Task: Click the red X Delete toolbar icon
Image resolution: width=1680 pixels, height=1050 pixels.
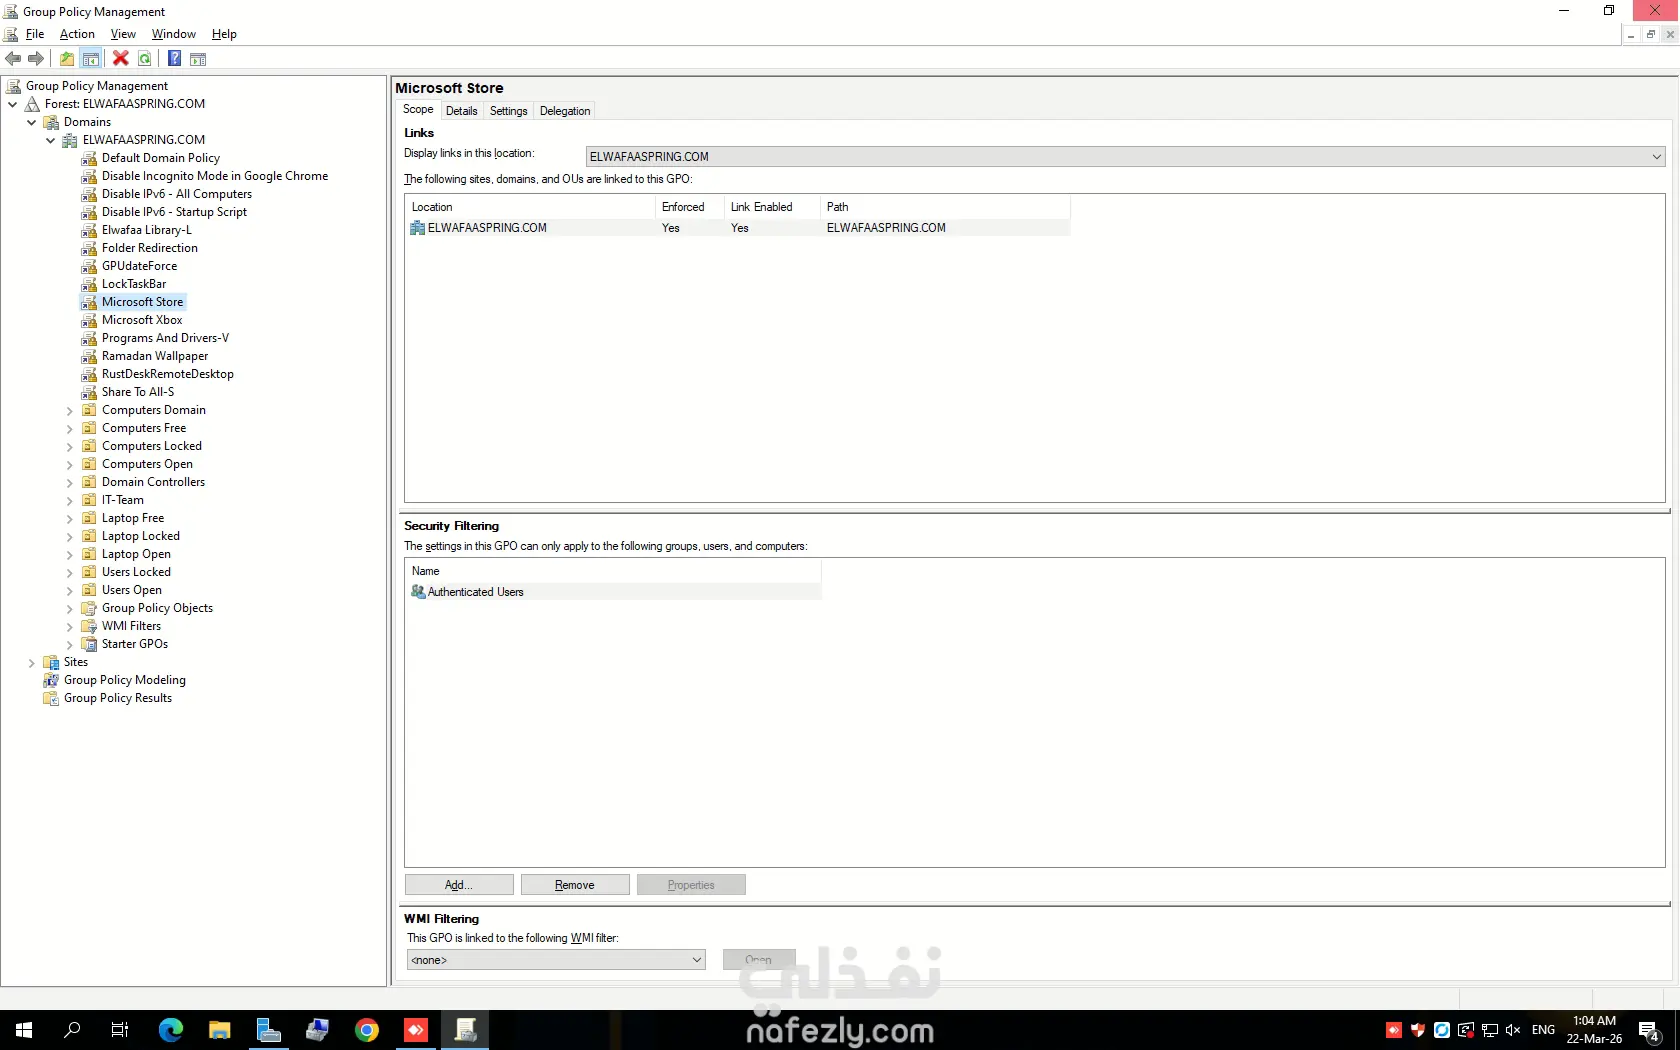Action: 121,59
